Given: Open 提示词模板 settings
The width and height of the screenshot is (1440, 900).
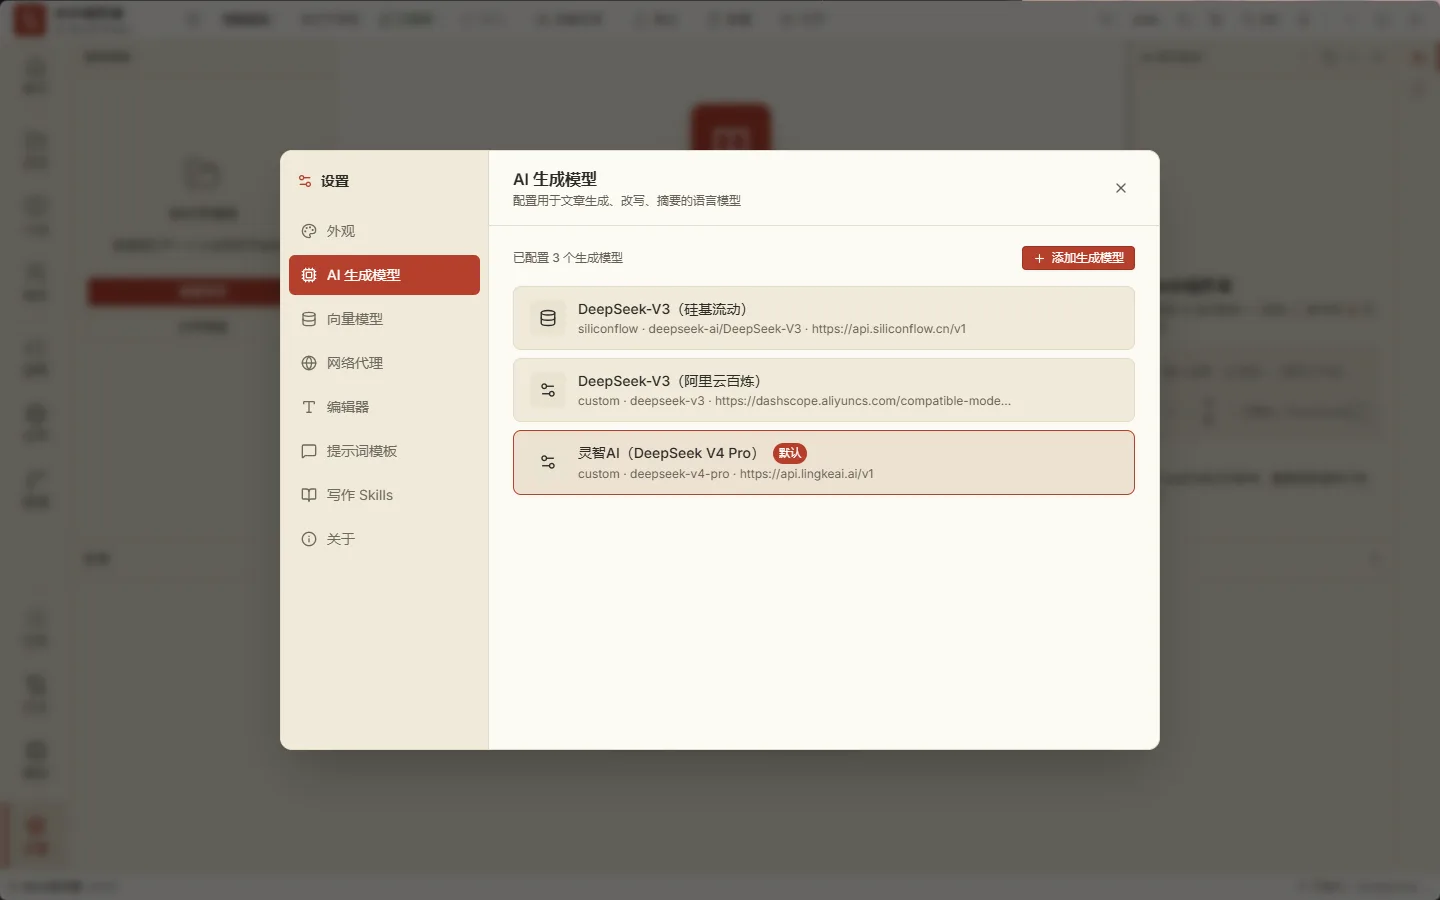Looking at the screenshot, I should 384,451.
